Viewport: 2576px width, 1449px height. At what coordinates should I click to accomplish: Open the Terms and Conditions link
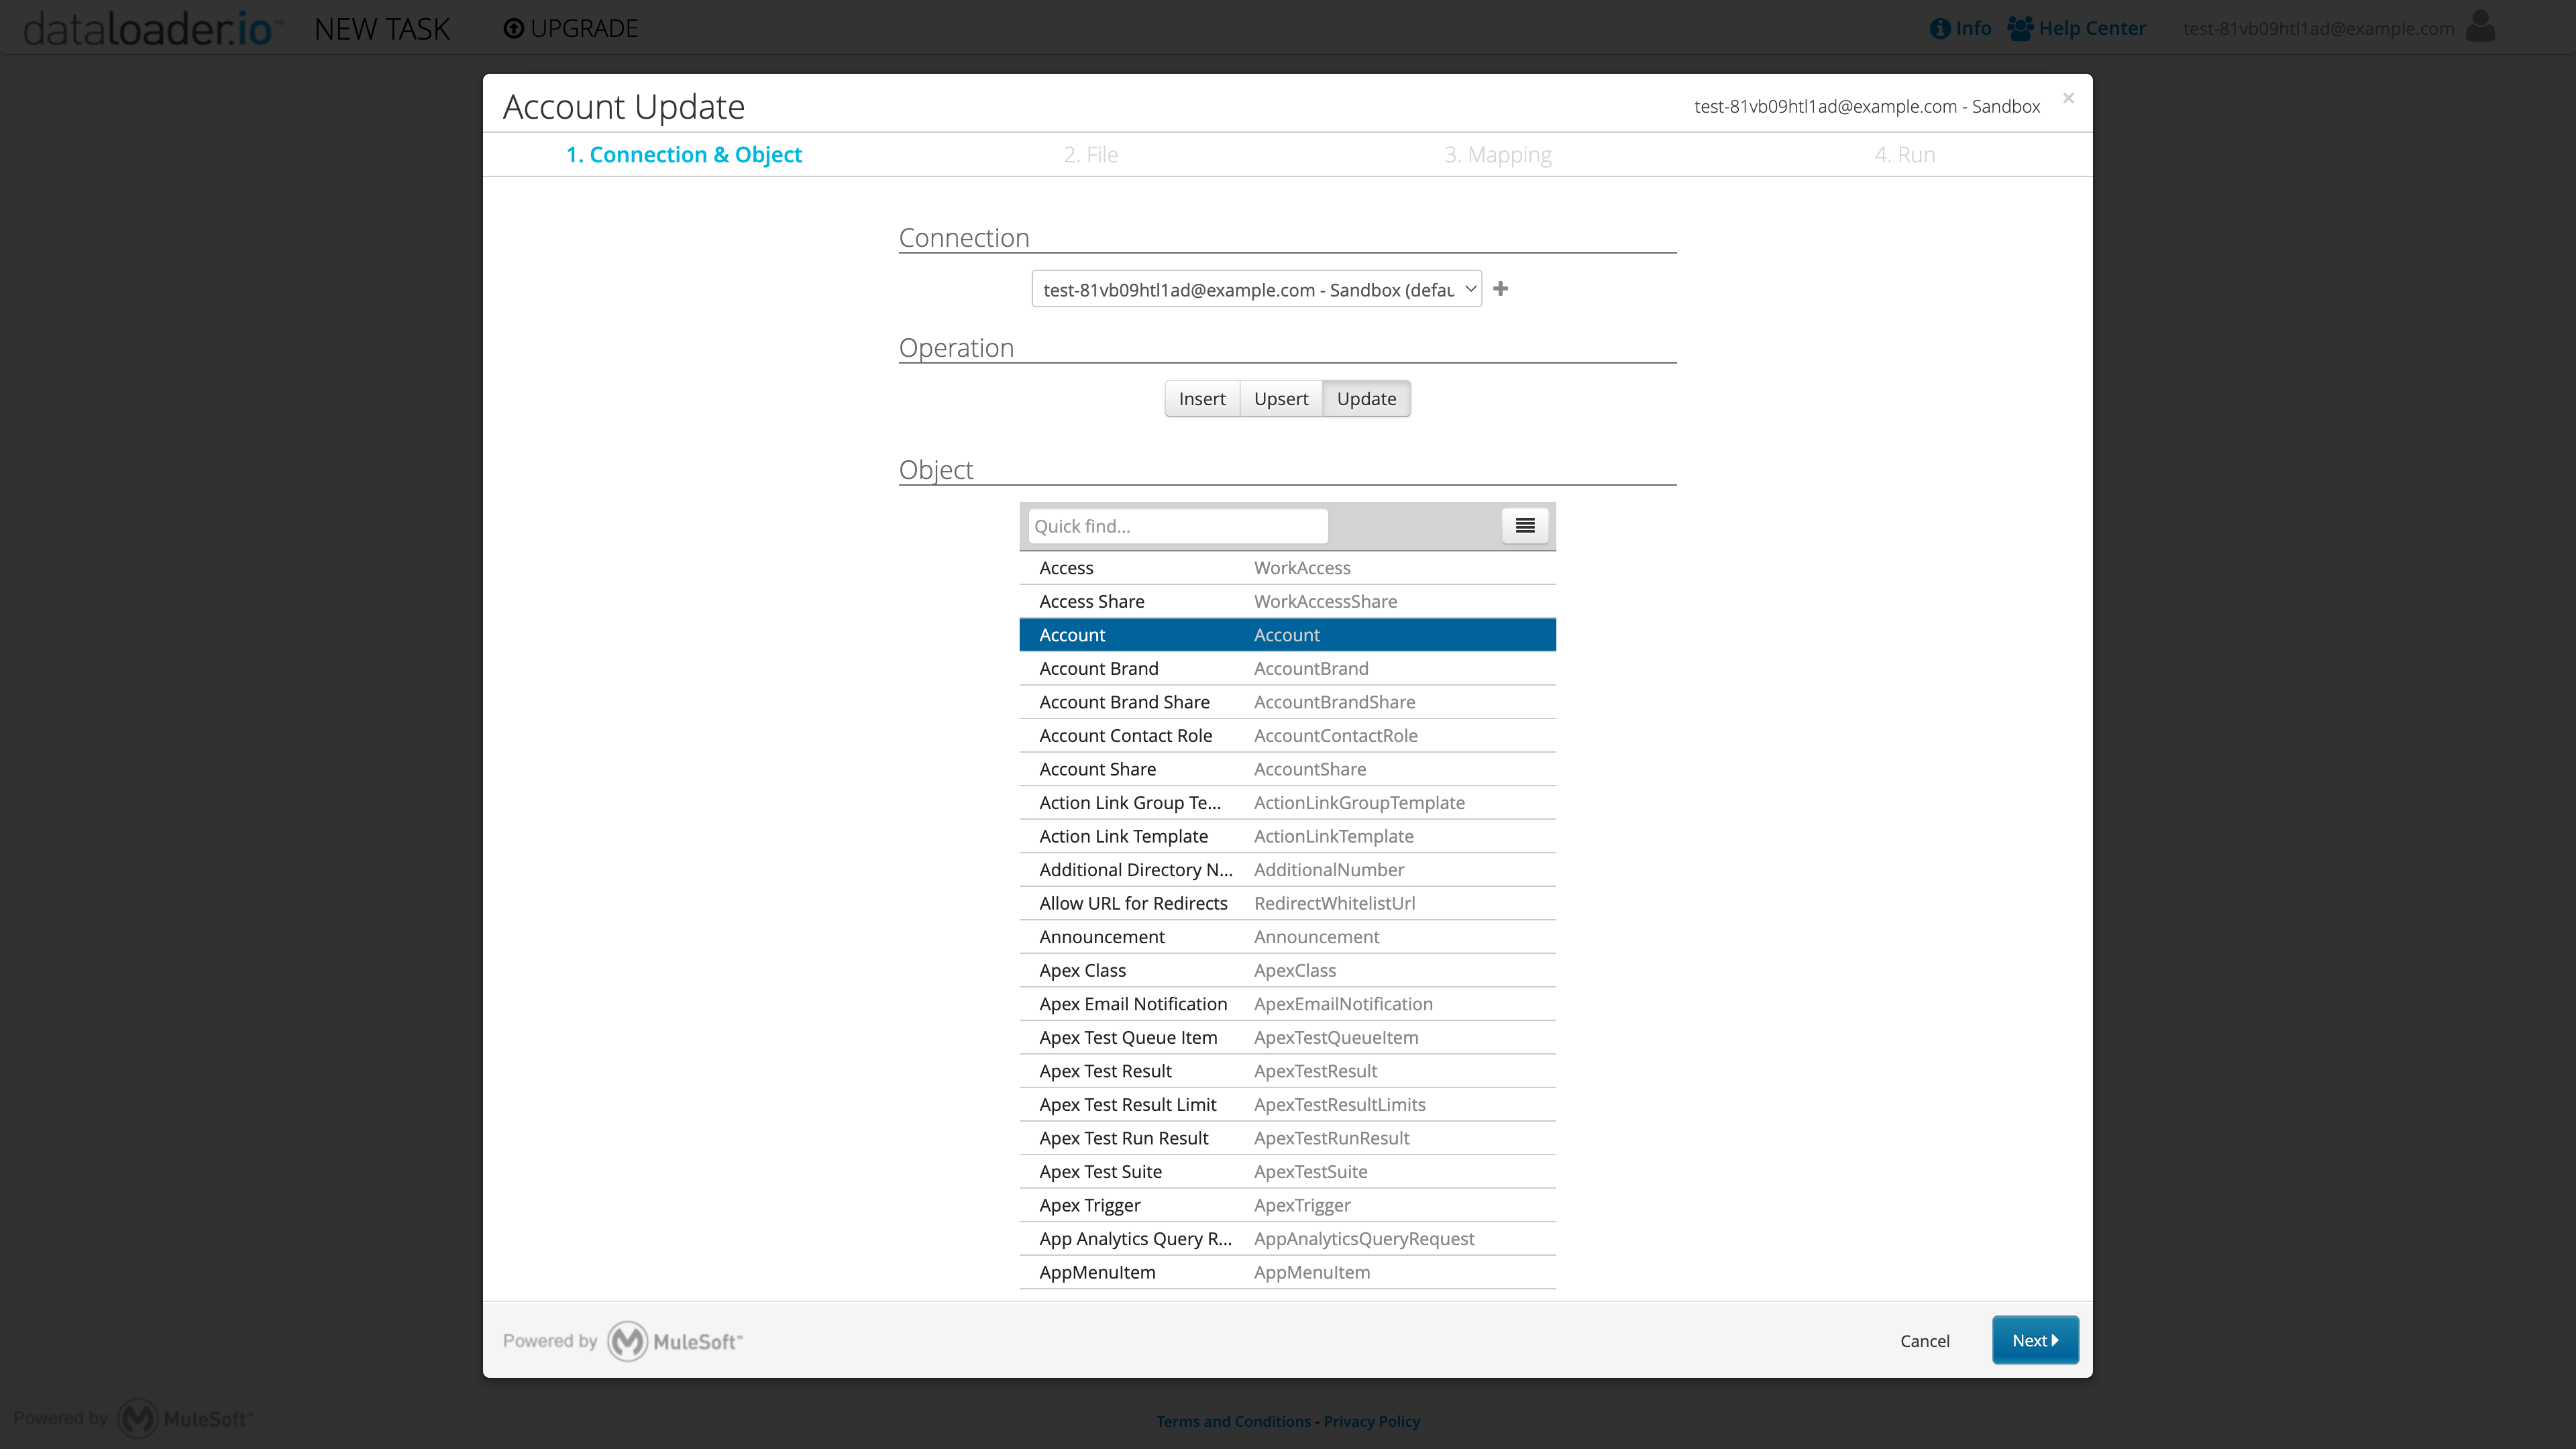tap(1233, 1420)
